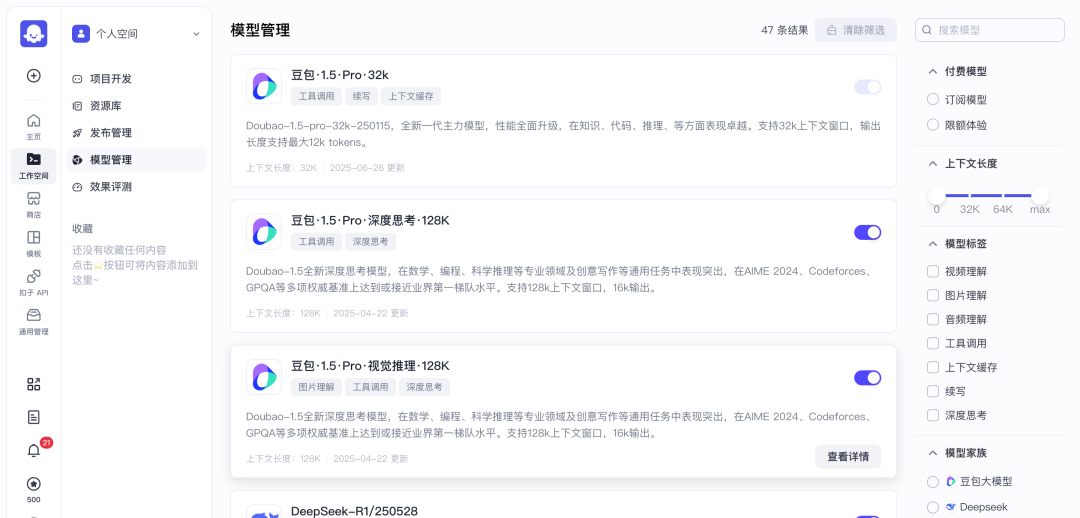Select 模型管理 in the menu

(136, 160)
